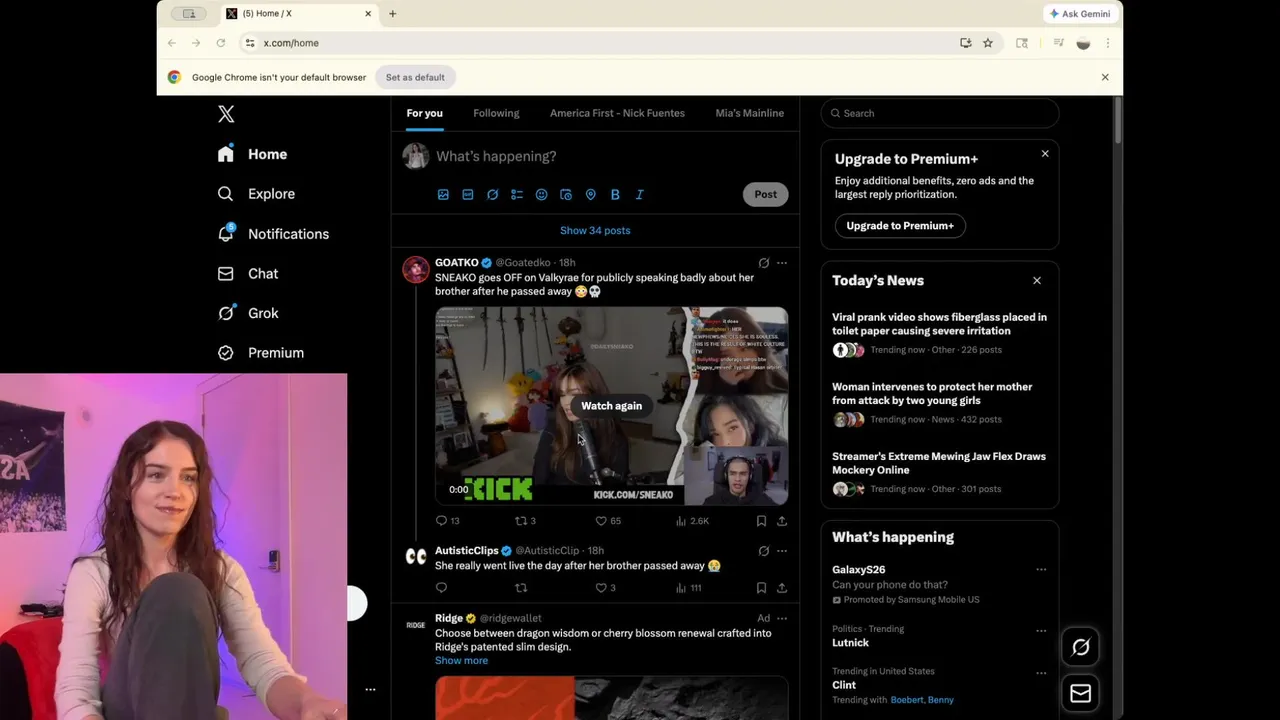Bookmark the AutisticClips post

pyautogui.click(x=761, y=588)
